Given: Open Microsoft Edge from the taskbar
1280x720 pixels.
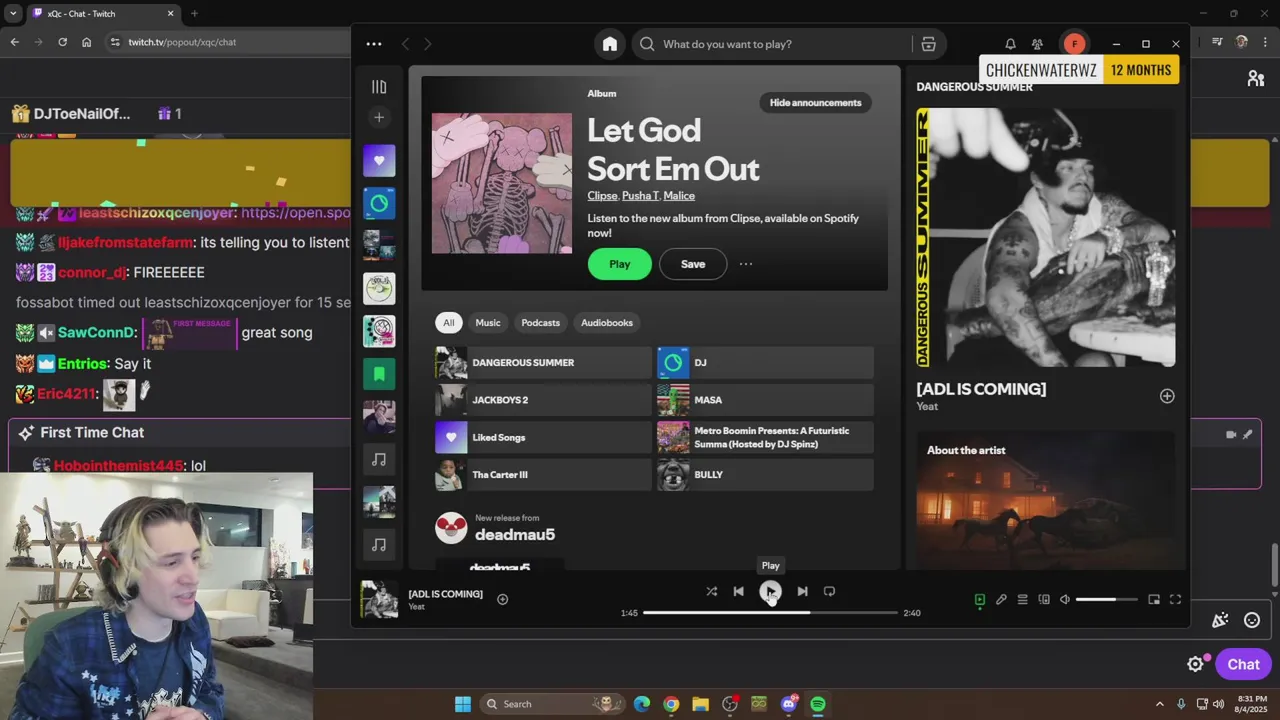Looking at the screenshot, I should tap(642, 704).
